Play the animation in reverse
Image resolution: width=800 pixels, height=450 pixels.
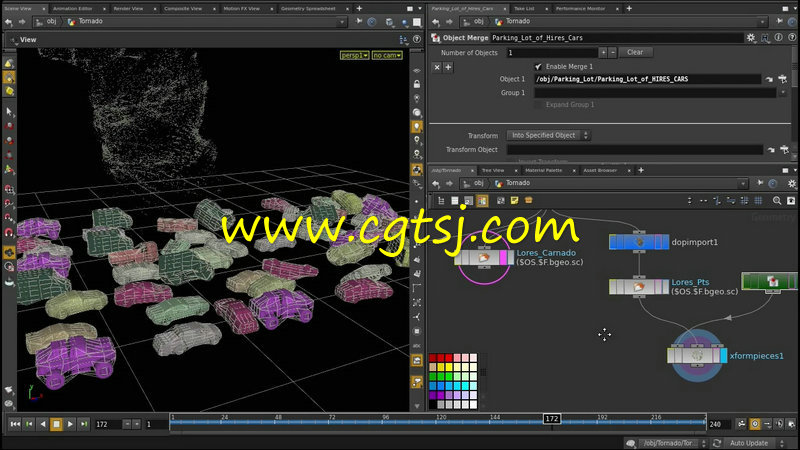(43, 424)
